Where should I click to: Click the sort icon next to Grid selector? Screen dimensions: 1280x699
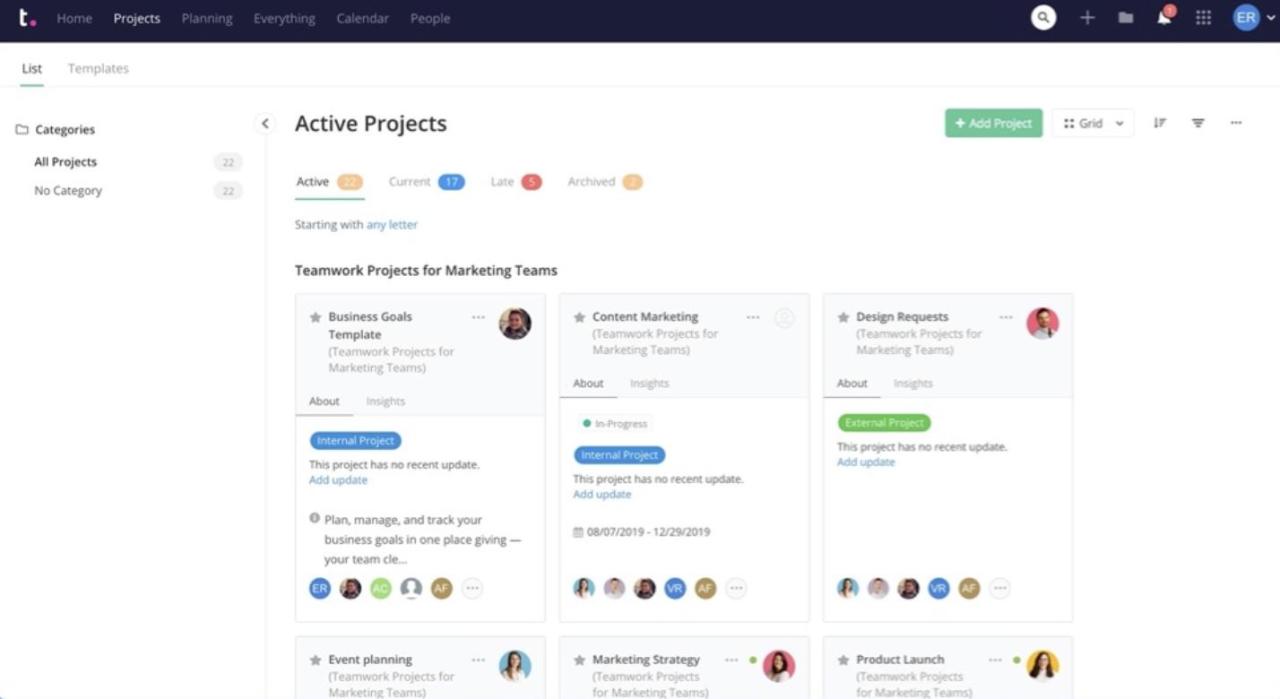click(x=1159, y=122)
